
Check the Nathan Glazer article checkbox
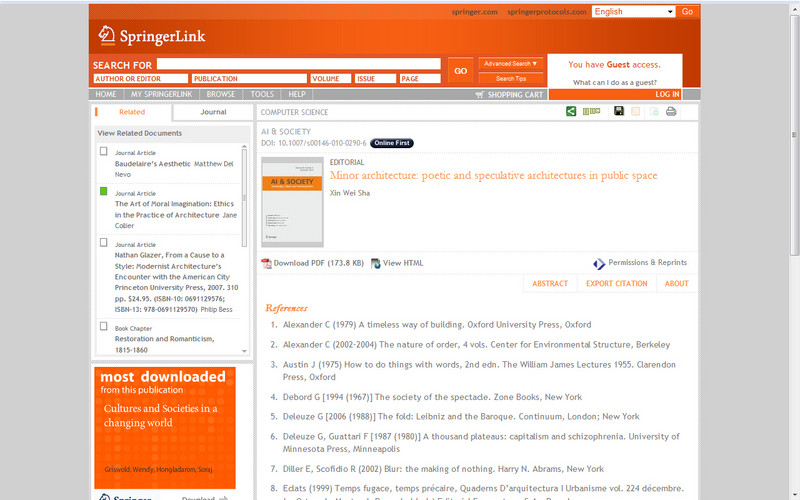coord(104,242)
